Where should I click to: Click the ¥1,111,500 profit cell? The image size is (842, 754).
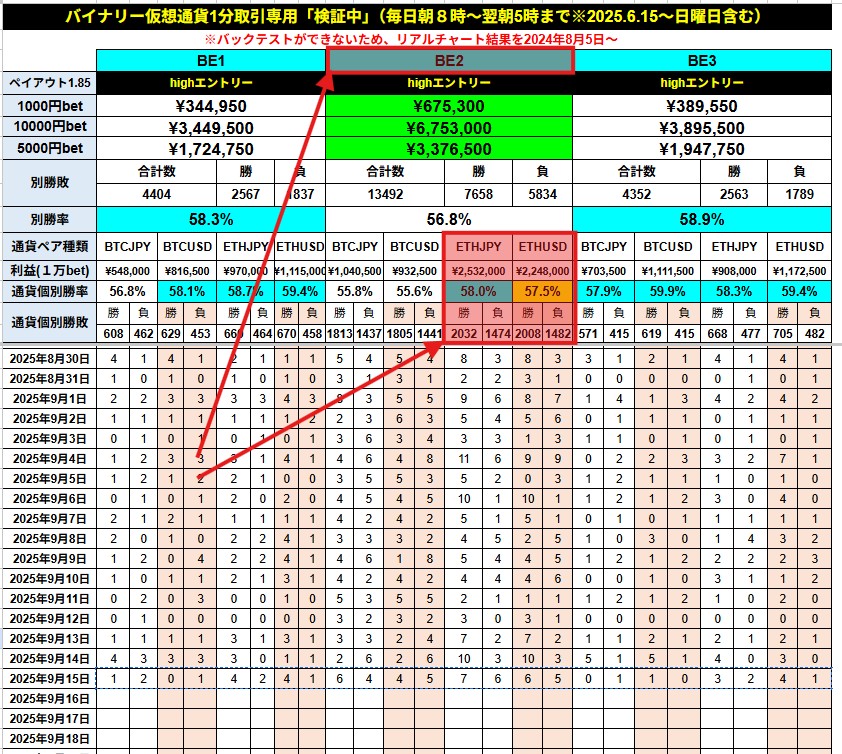tap(667, 271)
